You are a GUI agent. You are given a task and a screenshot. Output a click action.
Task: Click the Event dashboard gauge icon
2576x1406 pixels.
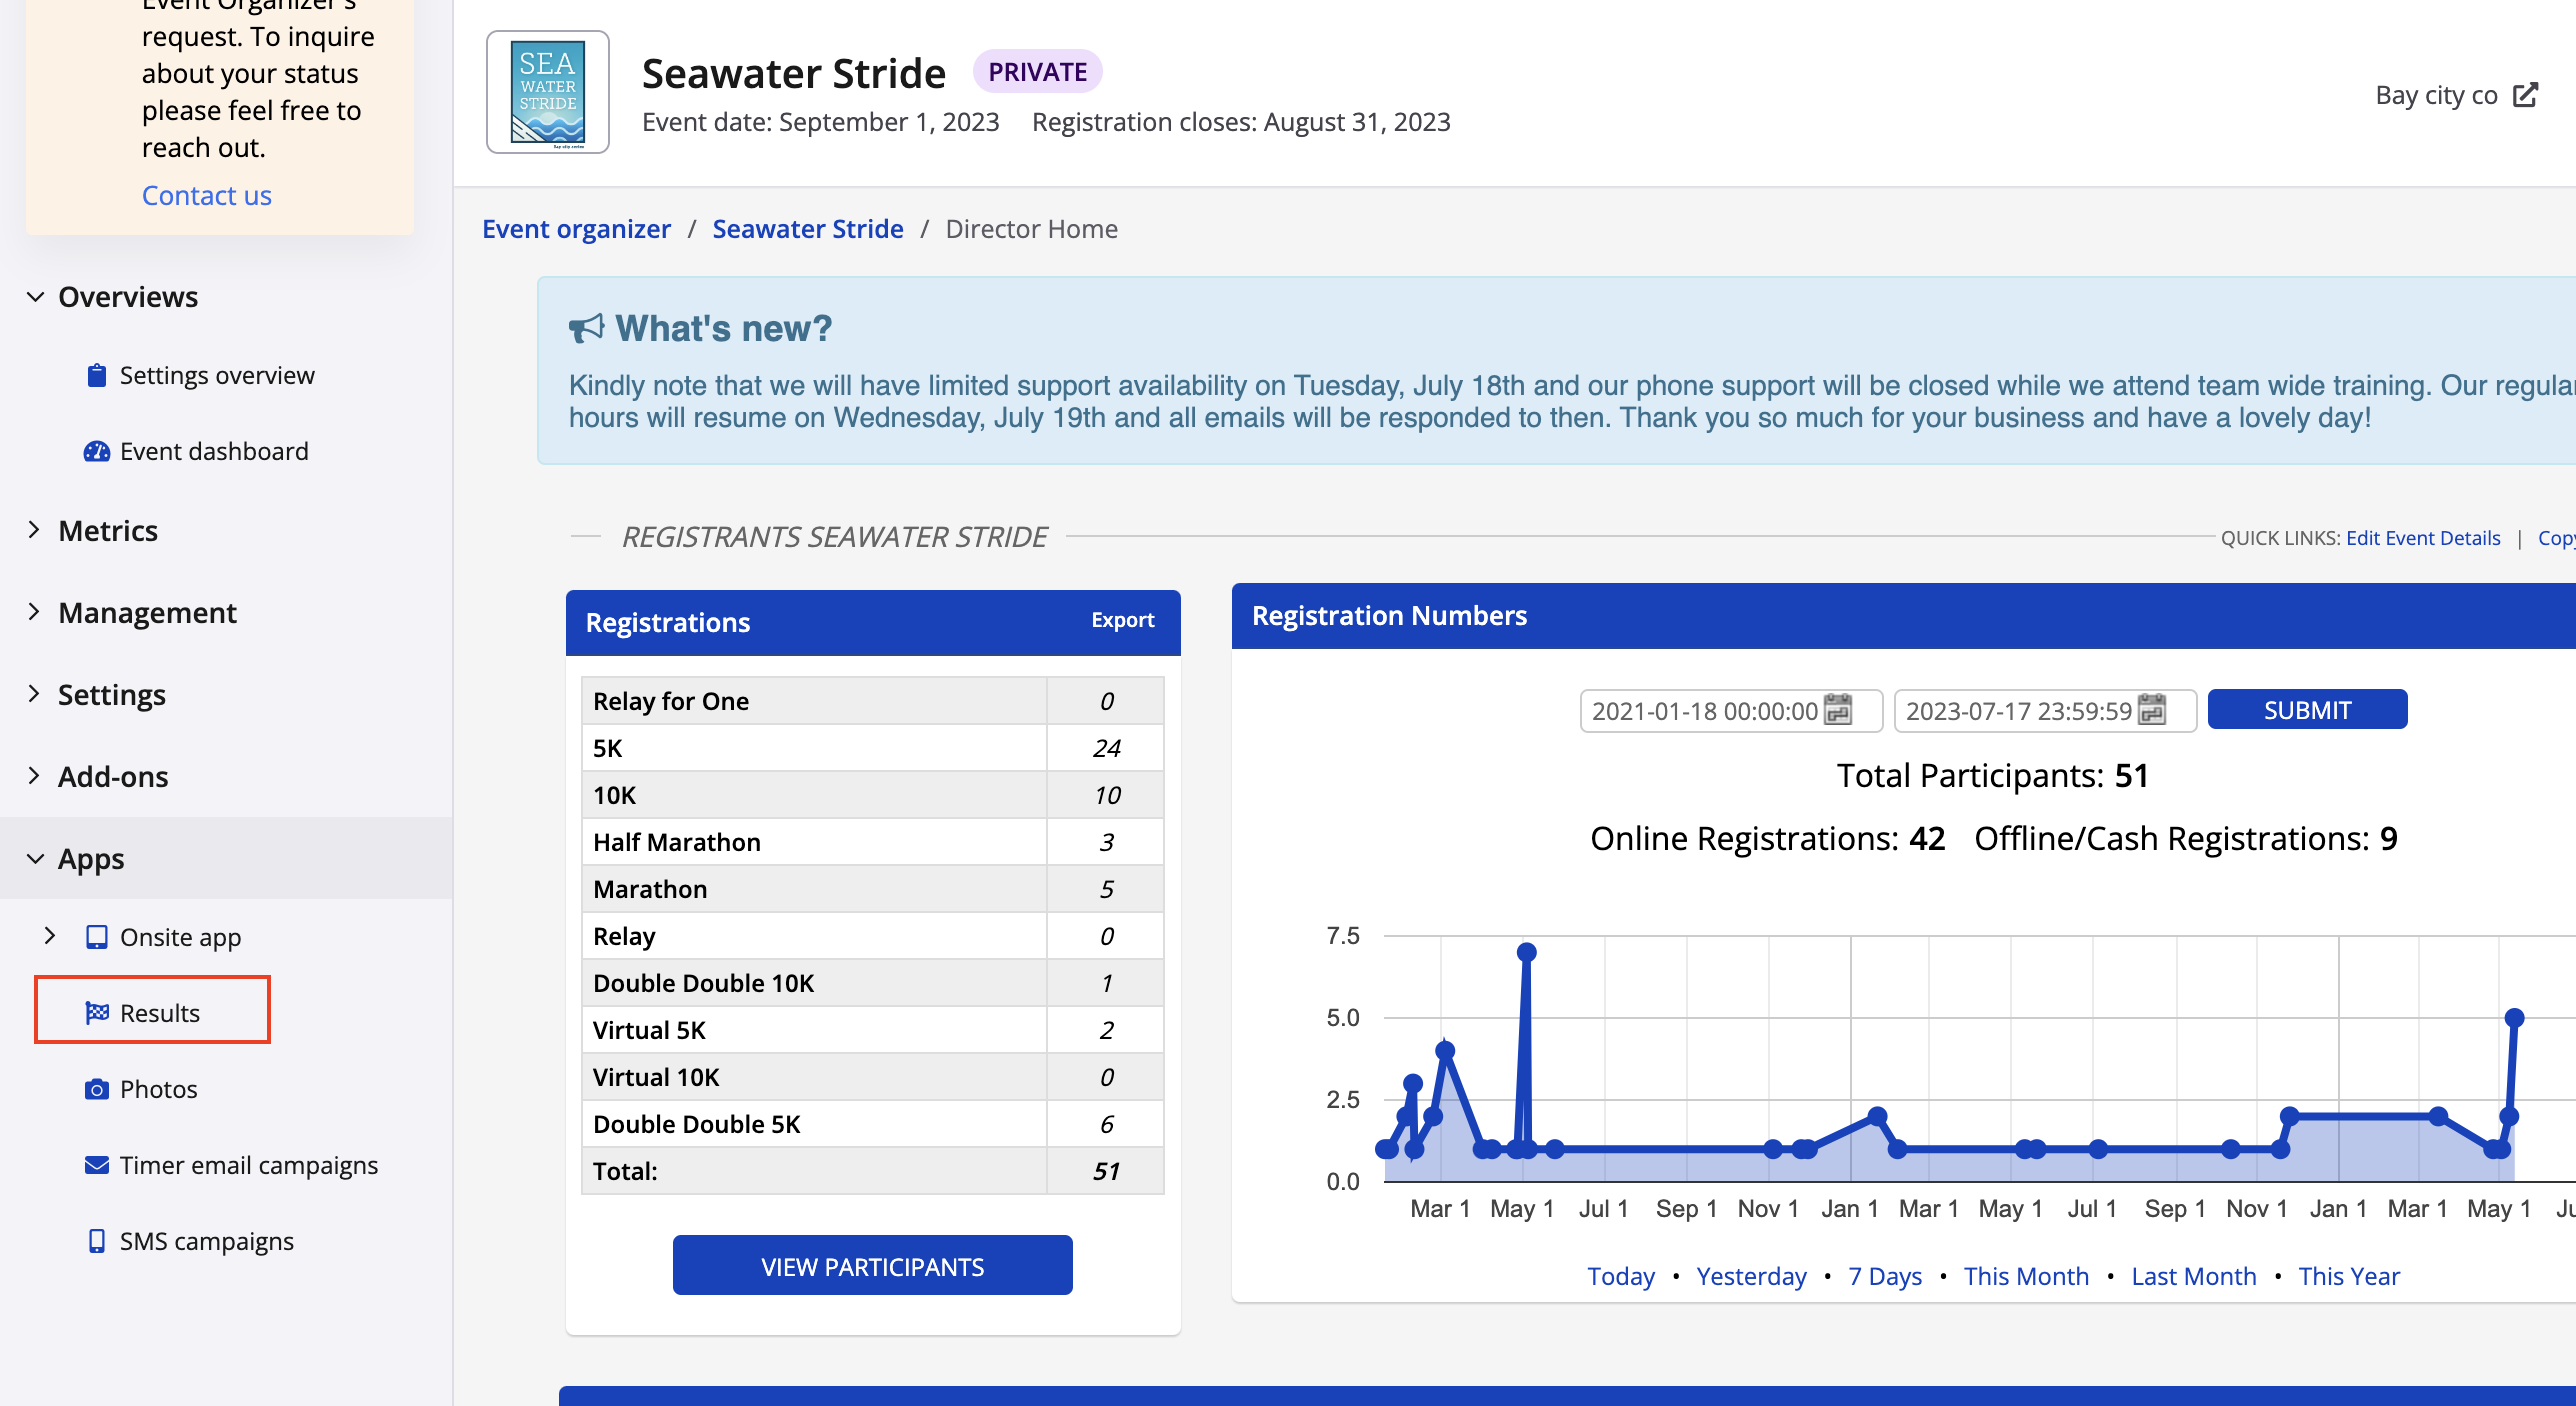coord(96,451)
